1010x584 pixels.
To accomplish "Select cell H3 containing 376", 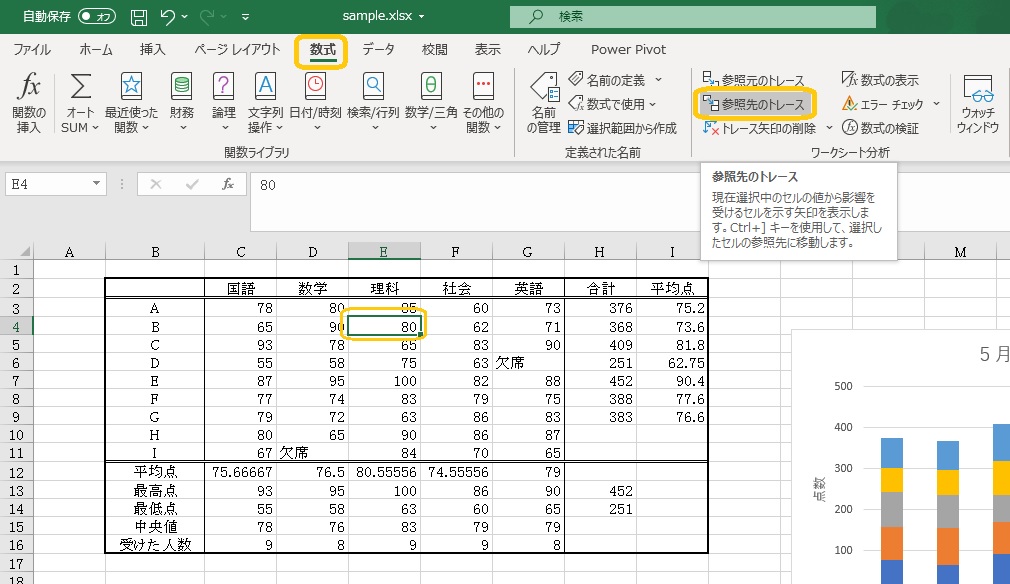I will (599, 308).
